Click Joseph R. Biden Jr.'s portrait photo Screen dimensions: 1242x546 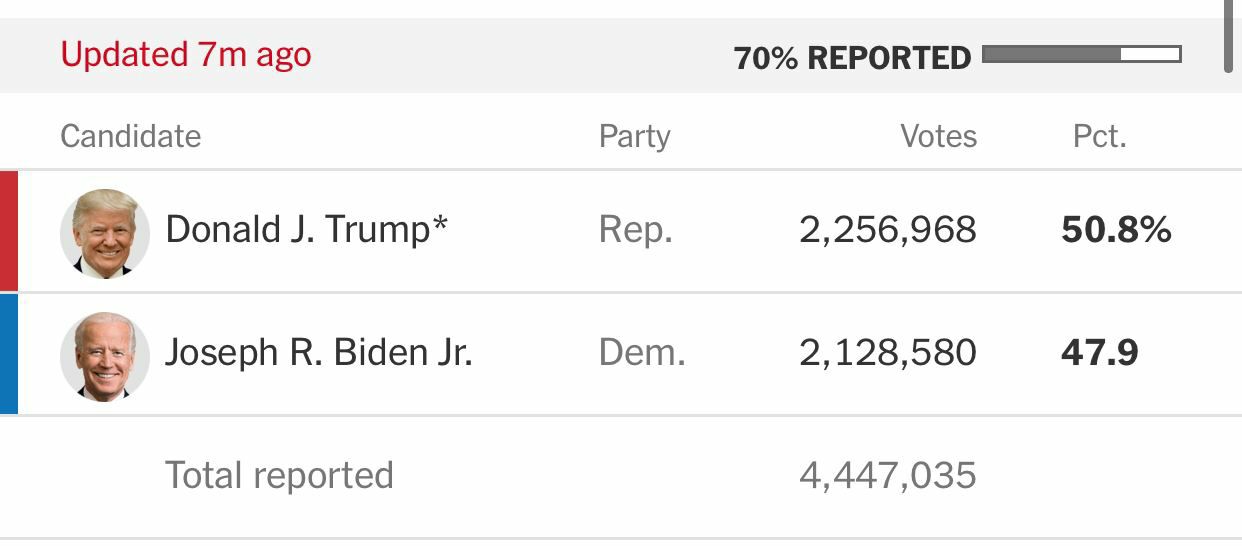pyautogui.click(x=105, y=356)
